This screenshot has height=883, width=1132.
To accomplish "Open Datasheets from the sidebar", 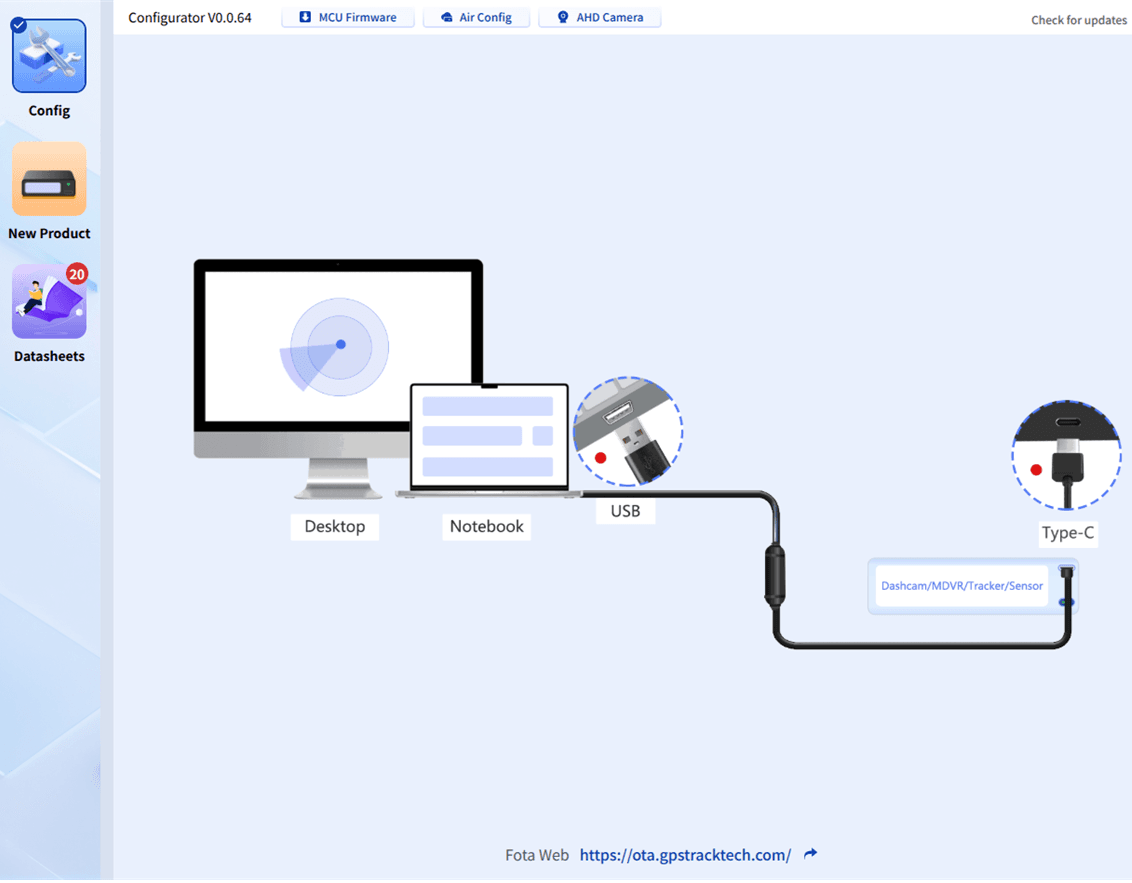I will [x=48, y=300].
